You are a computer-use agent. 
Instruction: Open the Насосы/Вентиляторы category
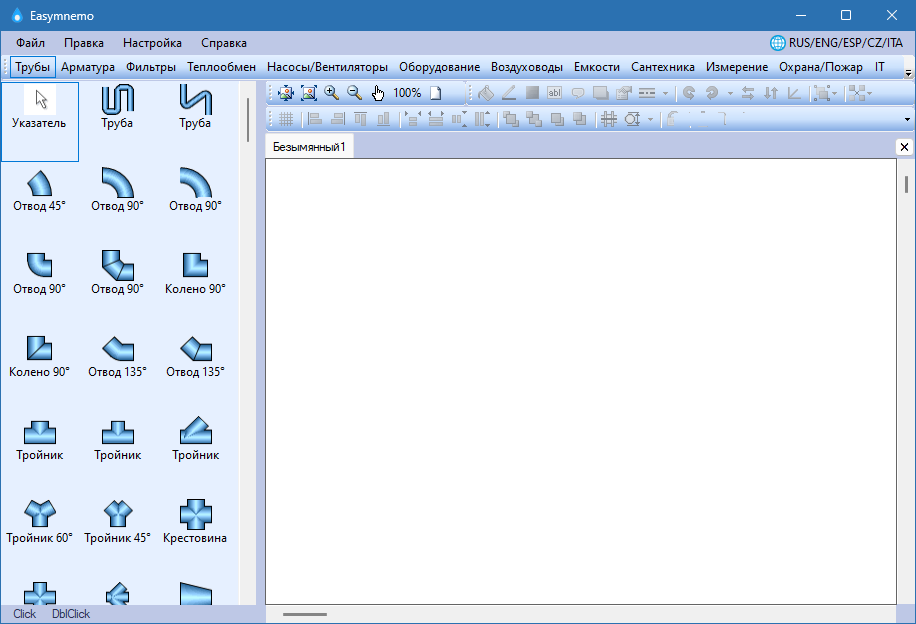[327, 67]
